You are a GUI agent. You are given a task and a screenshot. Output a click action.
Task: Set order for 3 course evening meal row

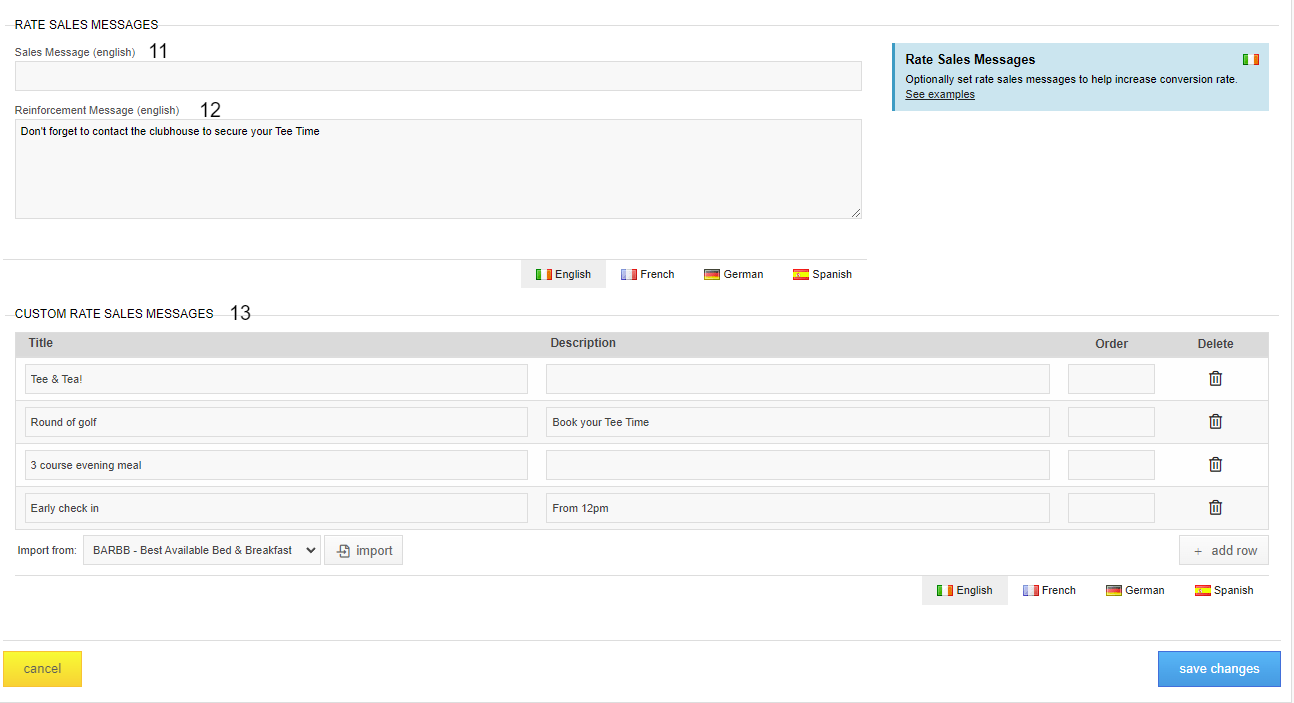click(1111, 465)
